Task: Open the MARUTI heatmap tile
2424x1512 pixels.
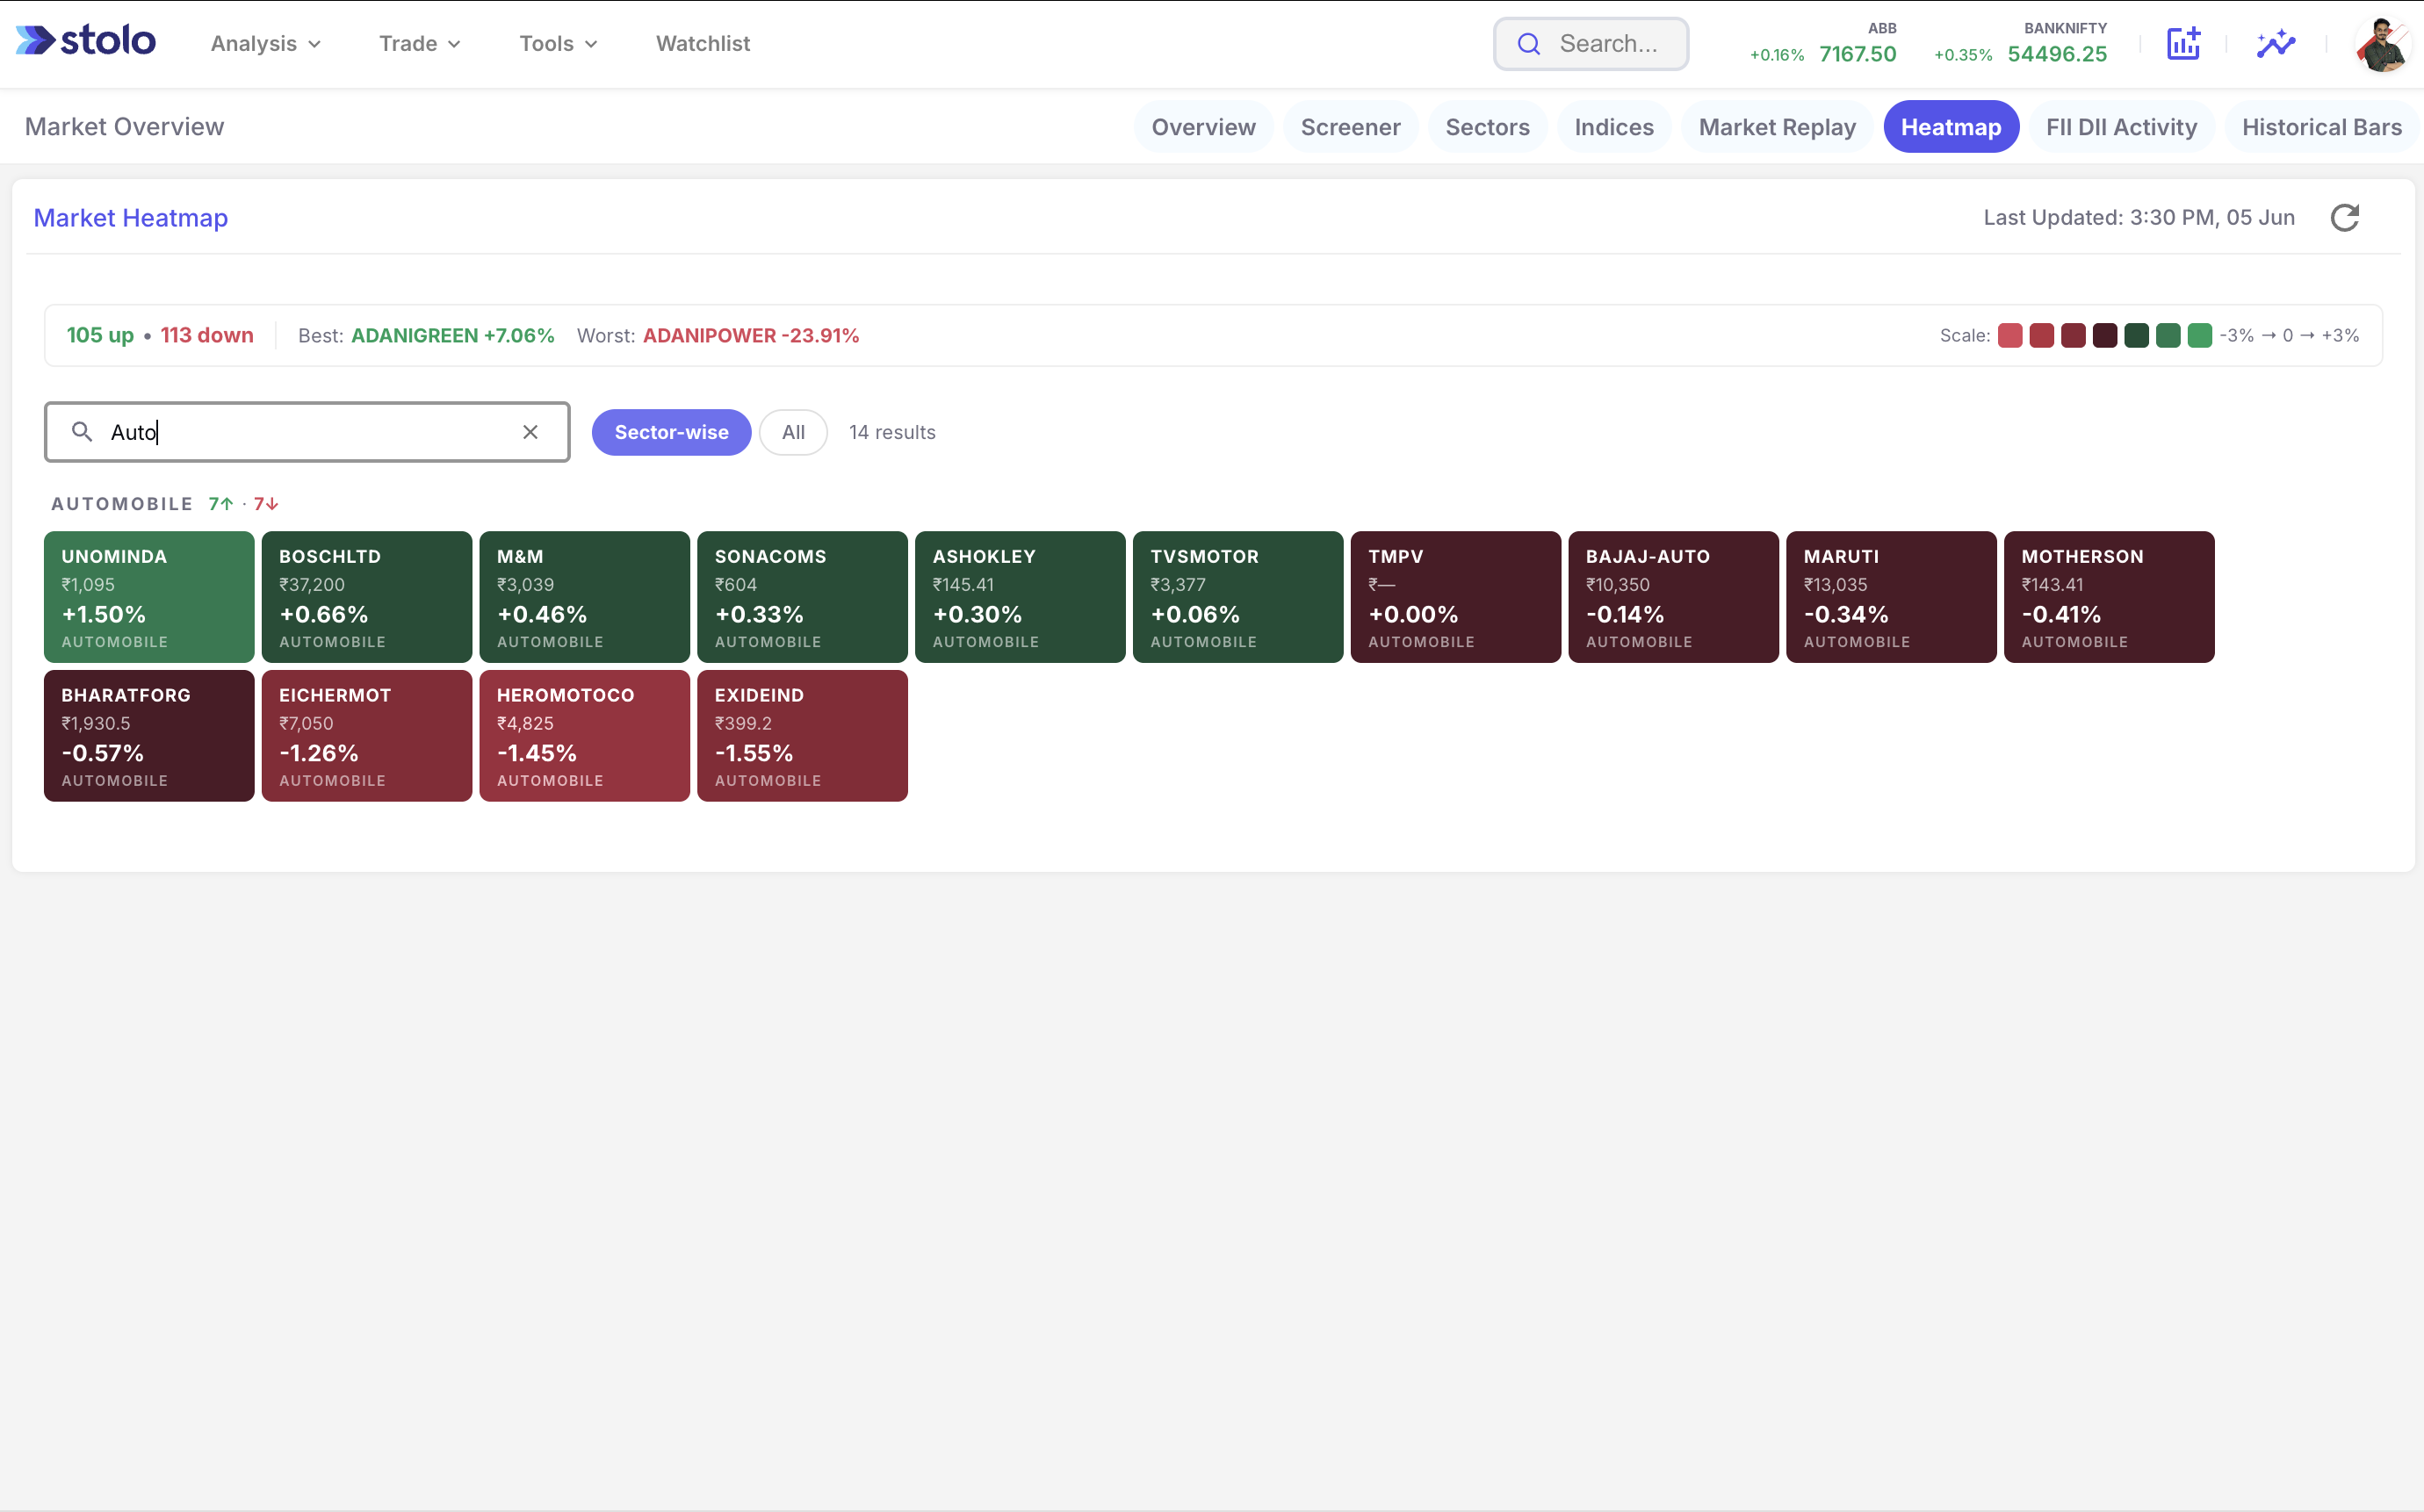Action: pos(1892,597)
